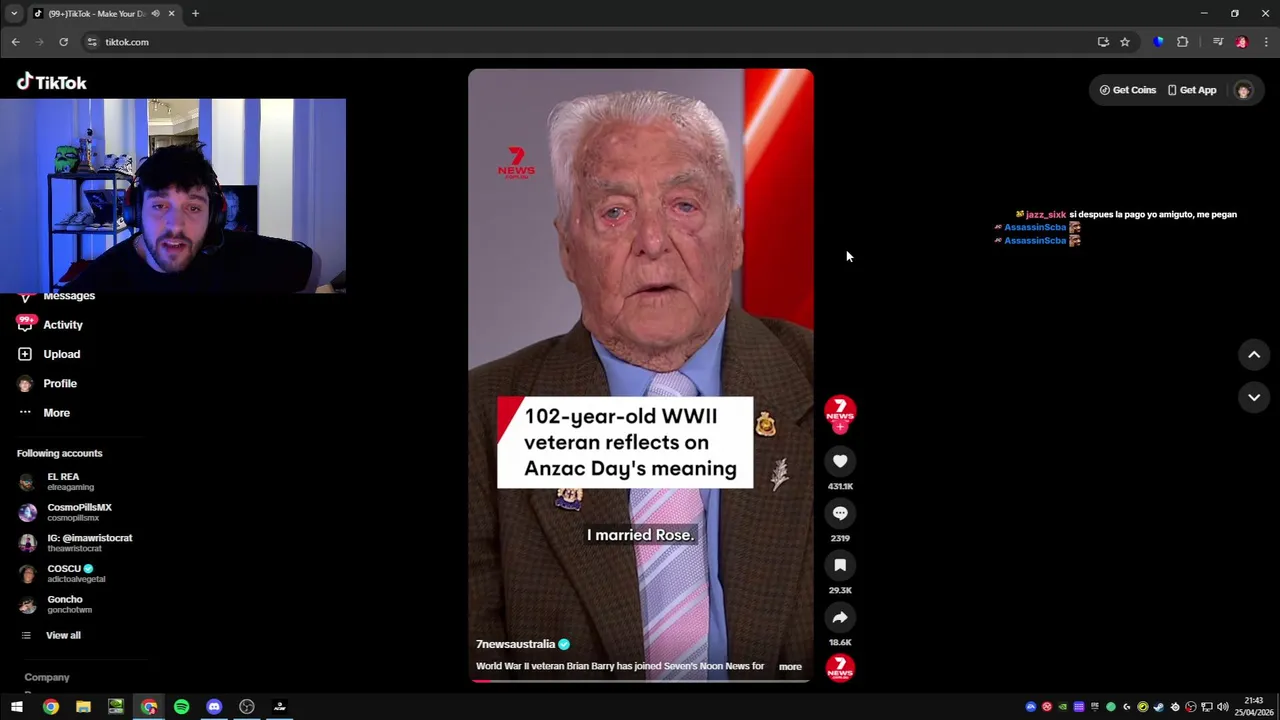Go back in browser history
Screen dimensions: 1280x720
point(15,42)
